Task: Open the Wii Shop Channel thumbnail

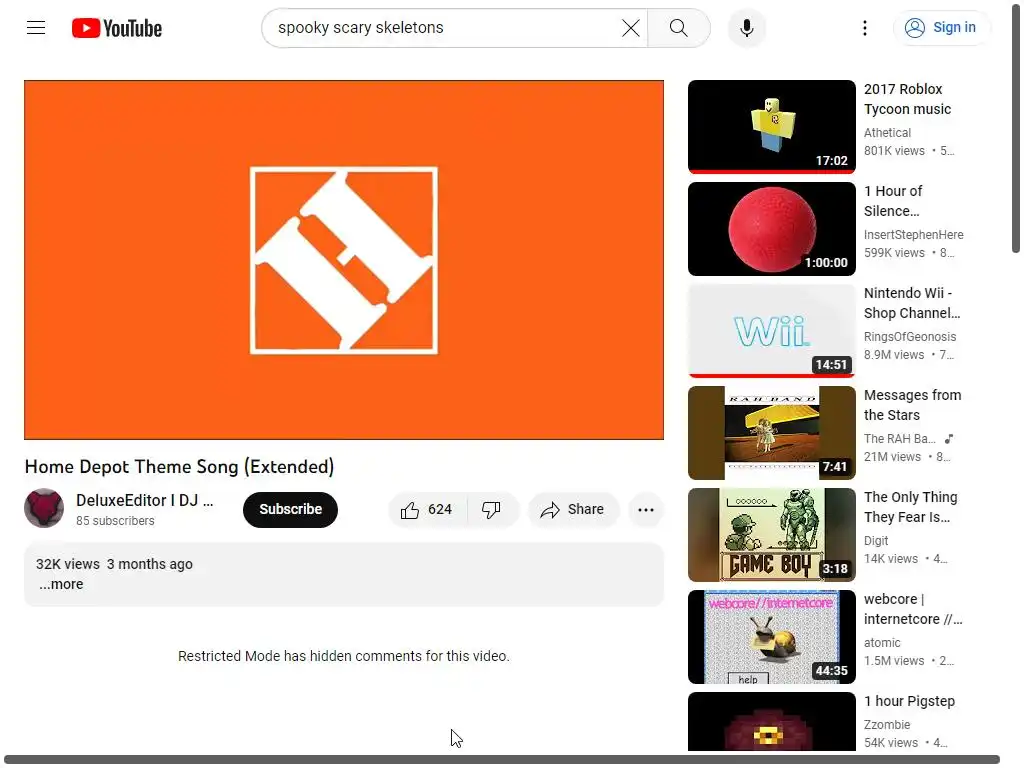Action: [771, 330]
